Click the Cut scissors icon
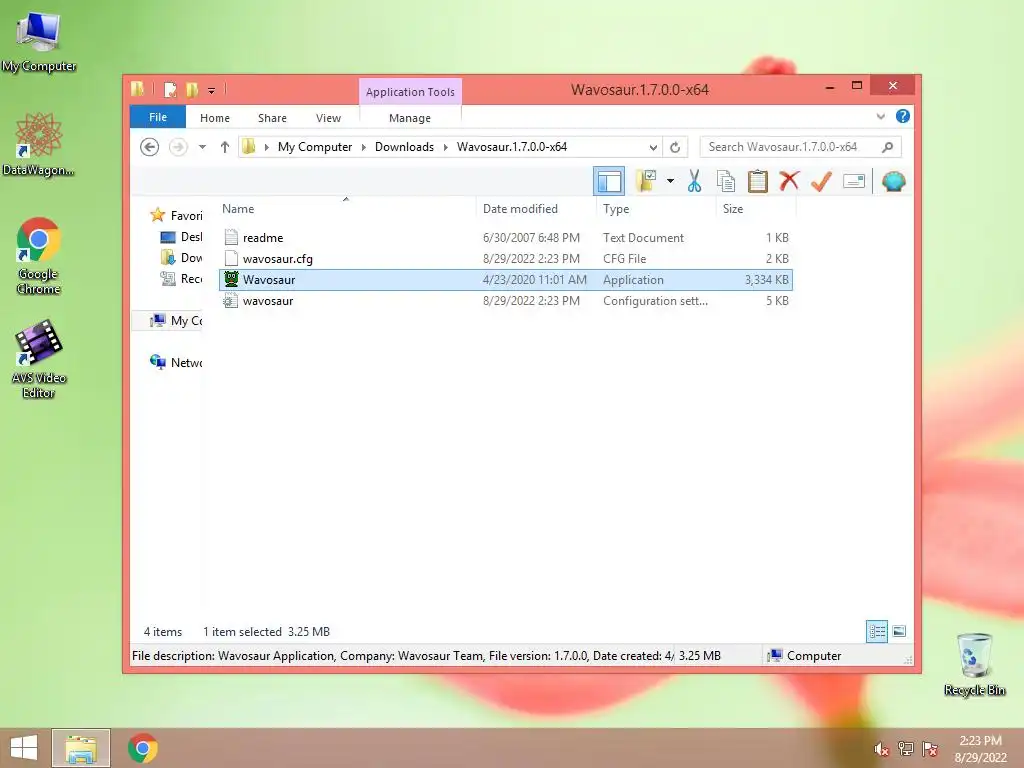 [x=694, y=181]
